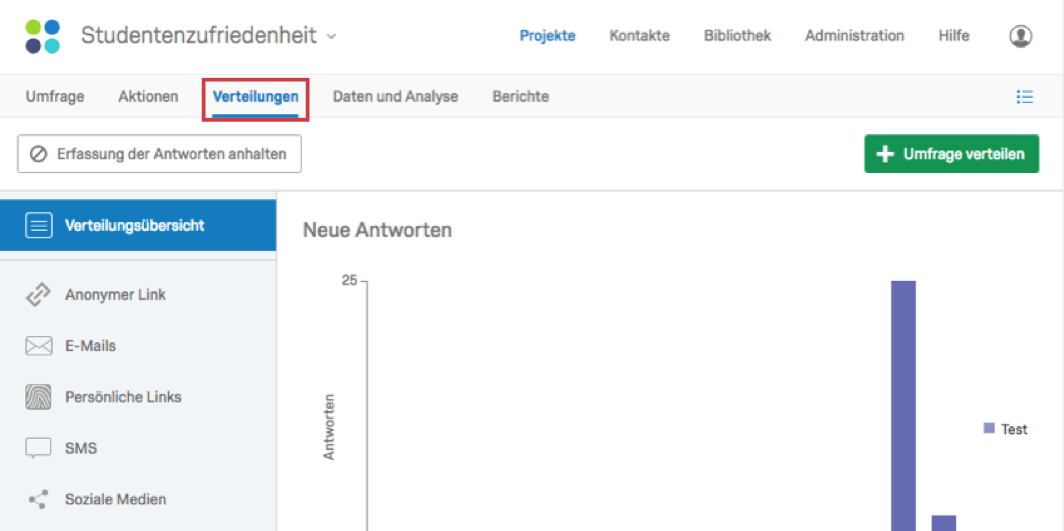The height and width of the screenshot is (531, 1064).
Task: Click the green Umfrage verteilen button
Action: pyautogui.click(x=951, y=154)
